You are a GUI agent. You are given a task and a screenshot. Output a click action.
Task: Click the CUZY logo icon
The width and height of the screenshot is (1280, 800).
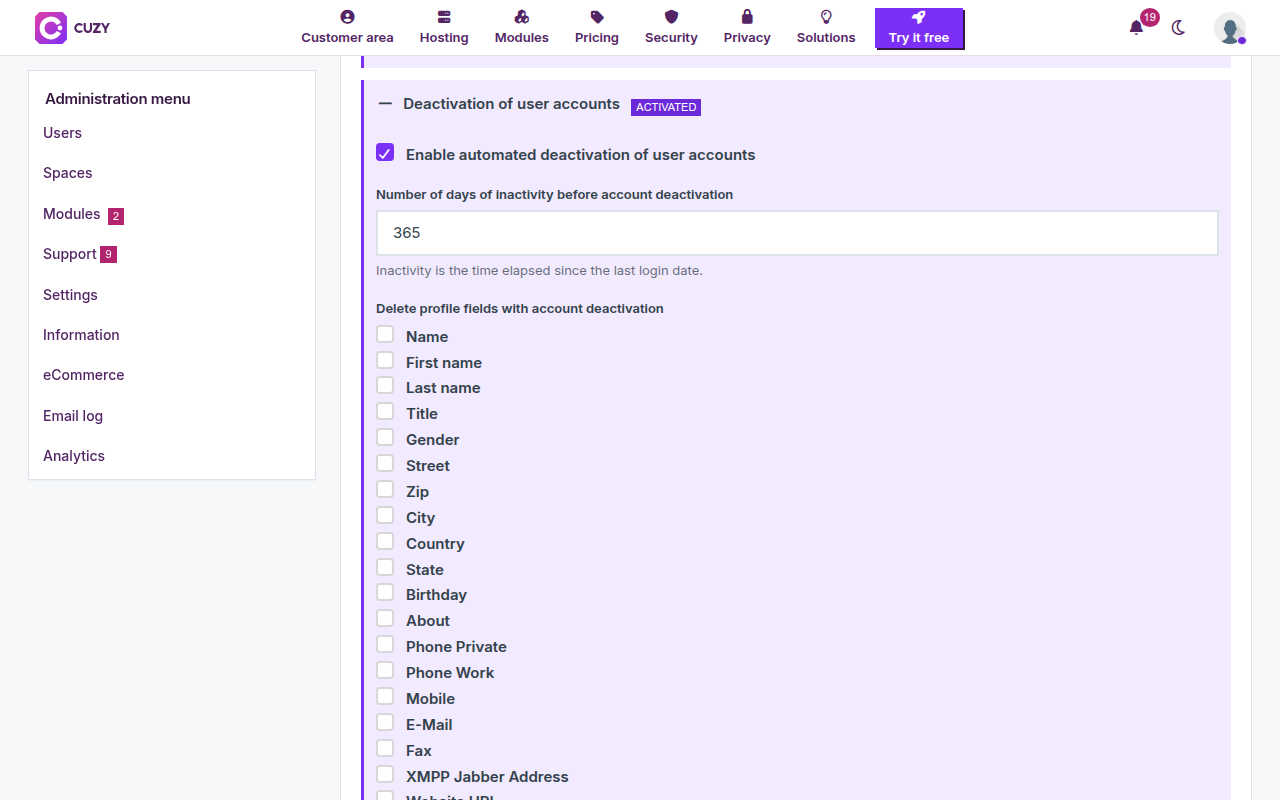pos(51,28)
